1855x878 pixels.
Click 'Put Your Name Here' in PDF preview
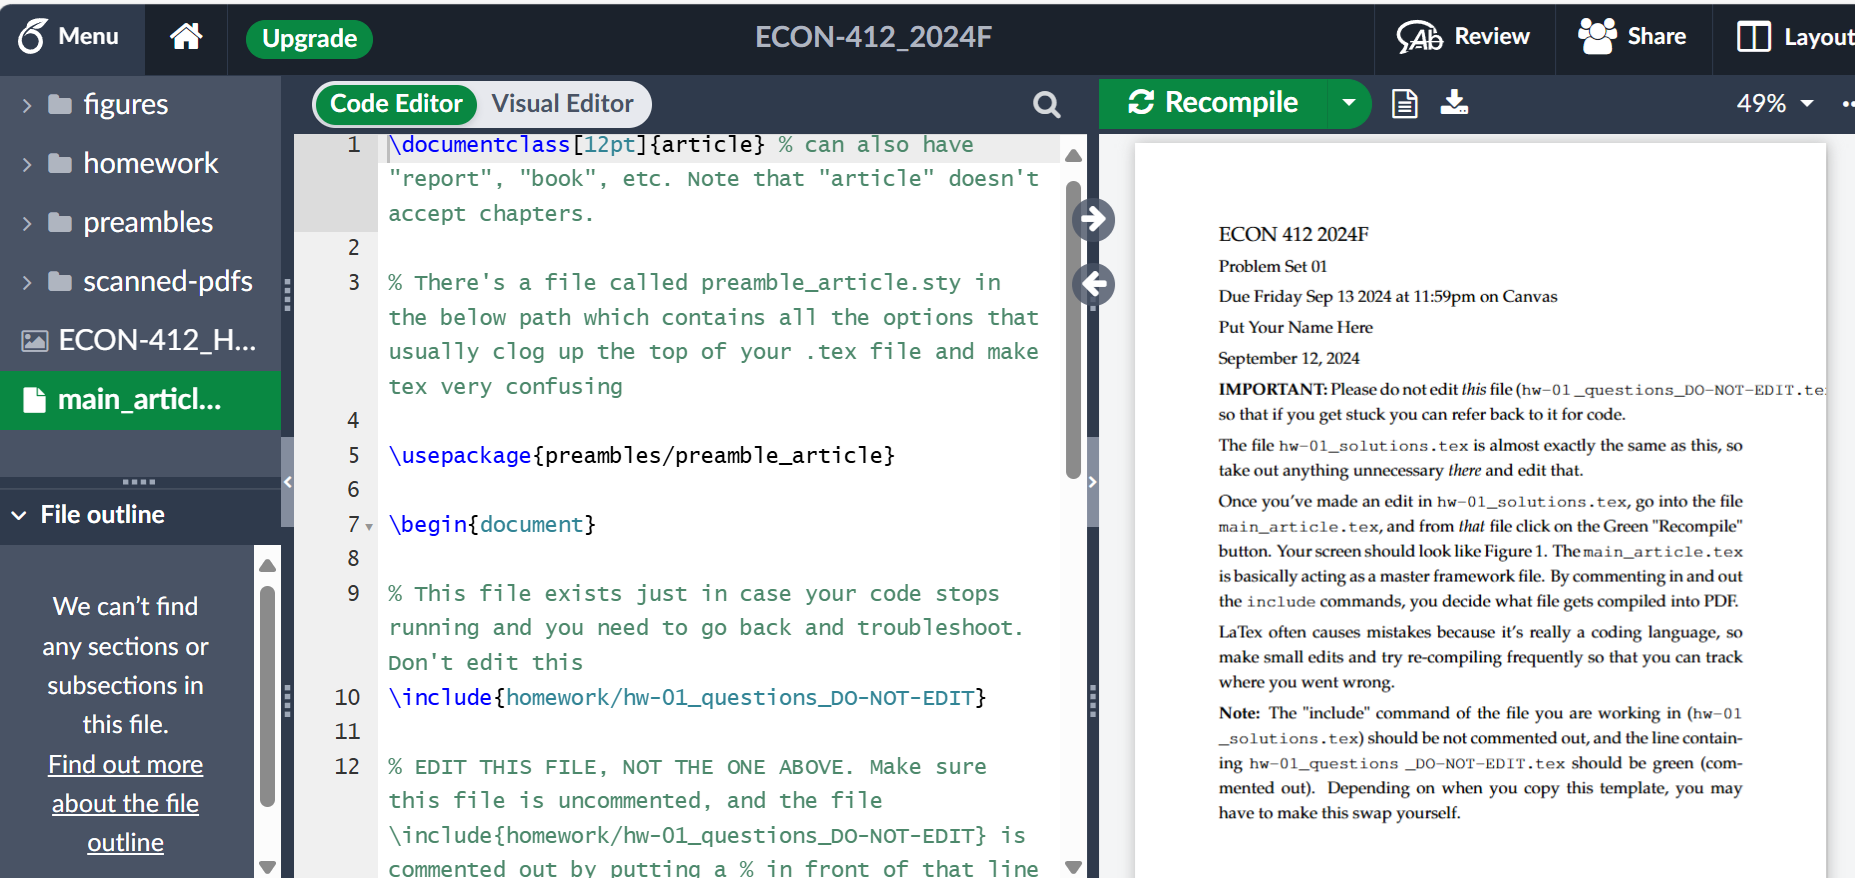(1295, 327)
